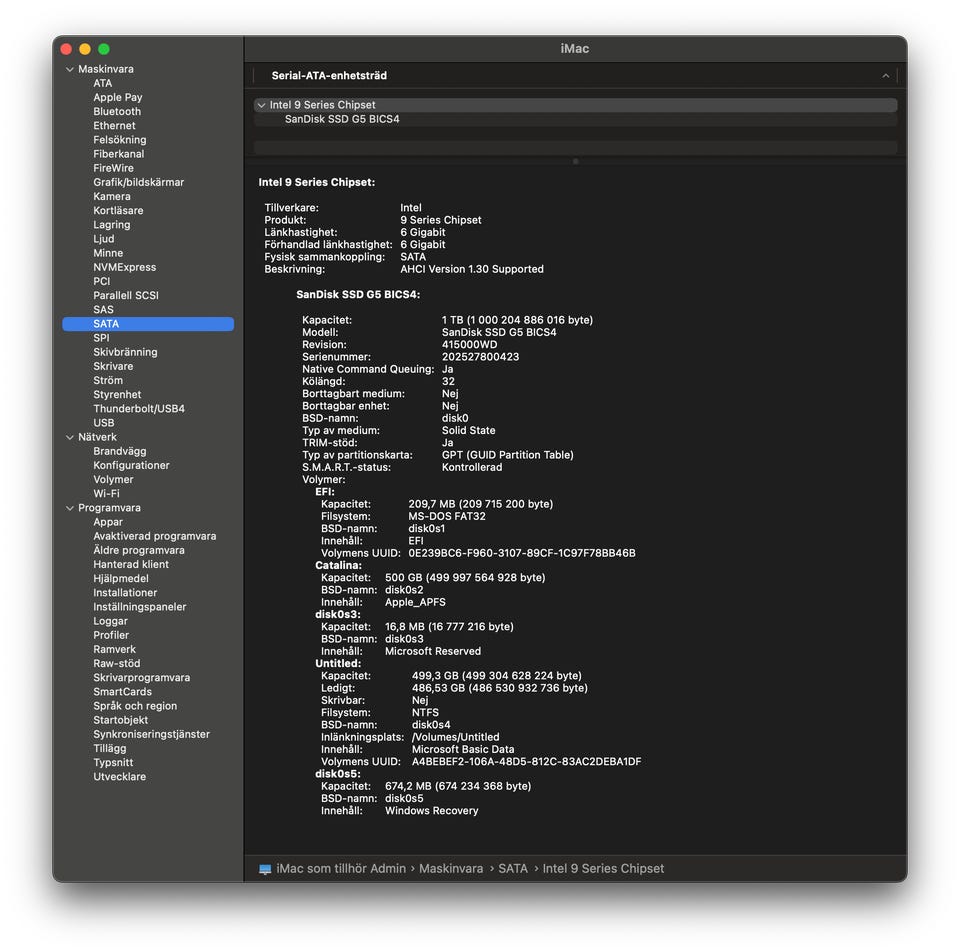Open Brandvägg under Nätverk
960x952 pixels.
click(119, 451)
